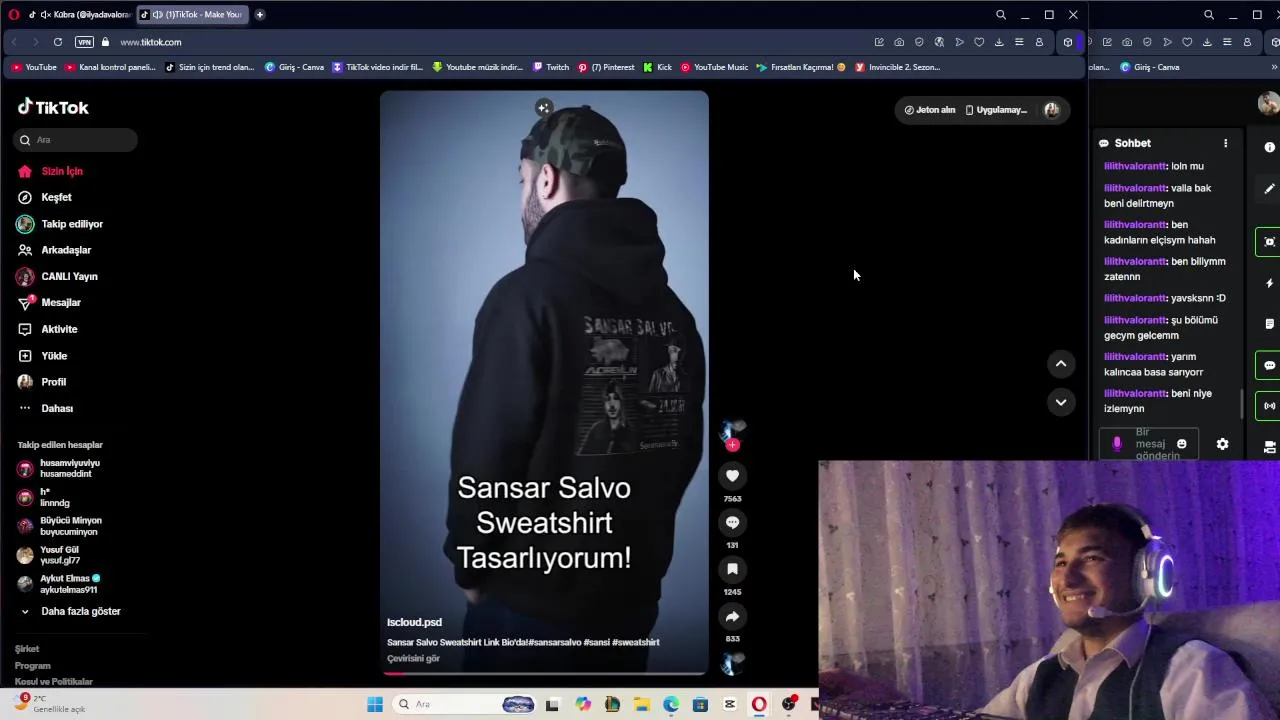Click Program footer link
This screenshot has height=720, width=1280.
tap(32, 665)
